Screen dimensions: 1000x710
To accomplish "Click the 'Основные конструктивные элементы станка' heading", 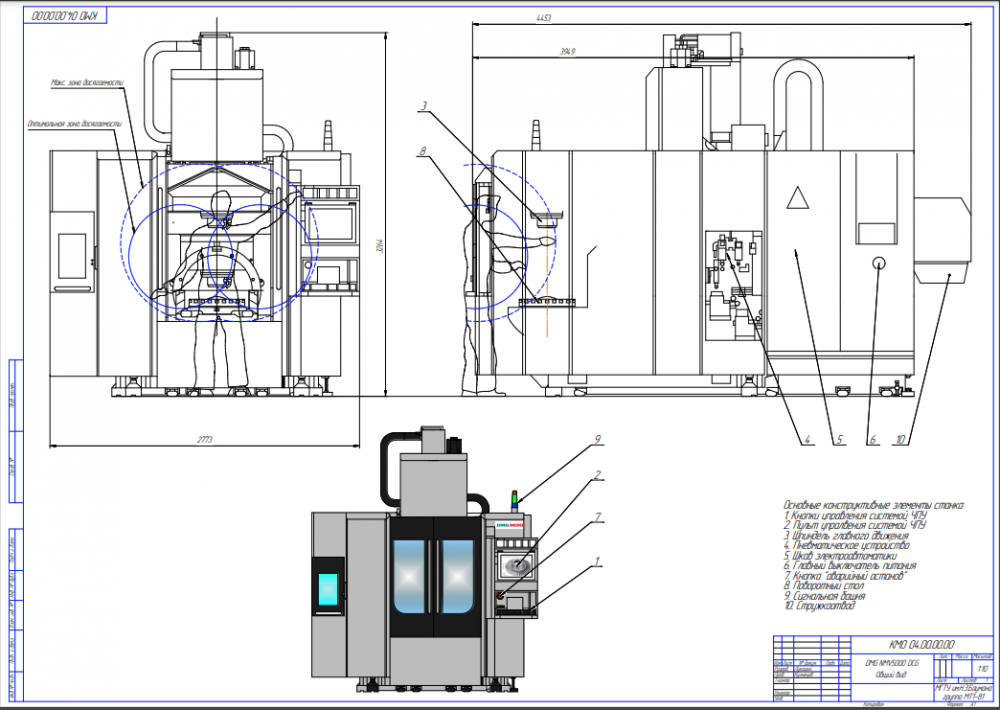I will click(x=872, y=505).
